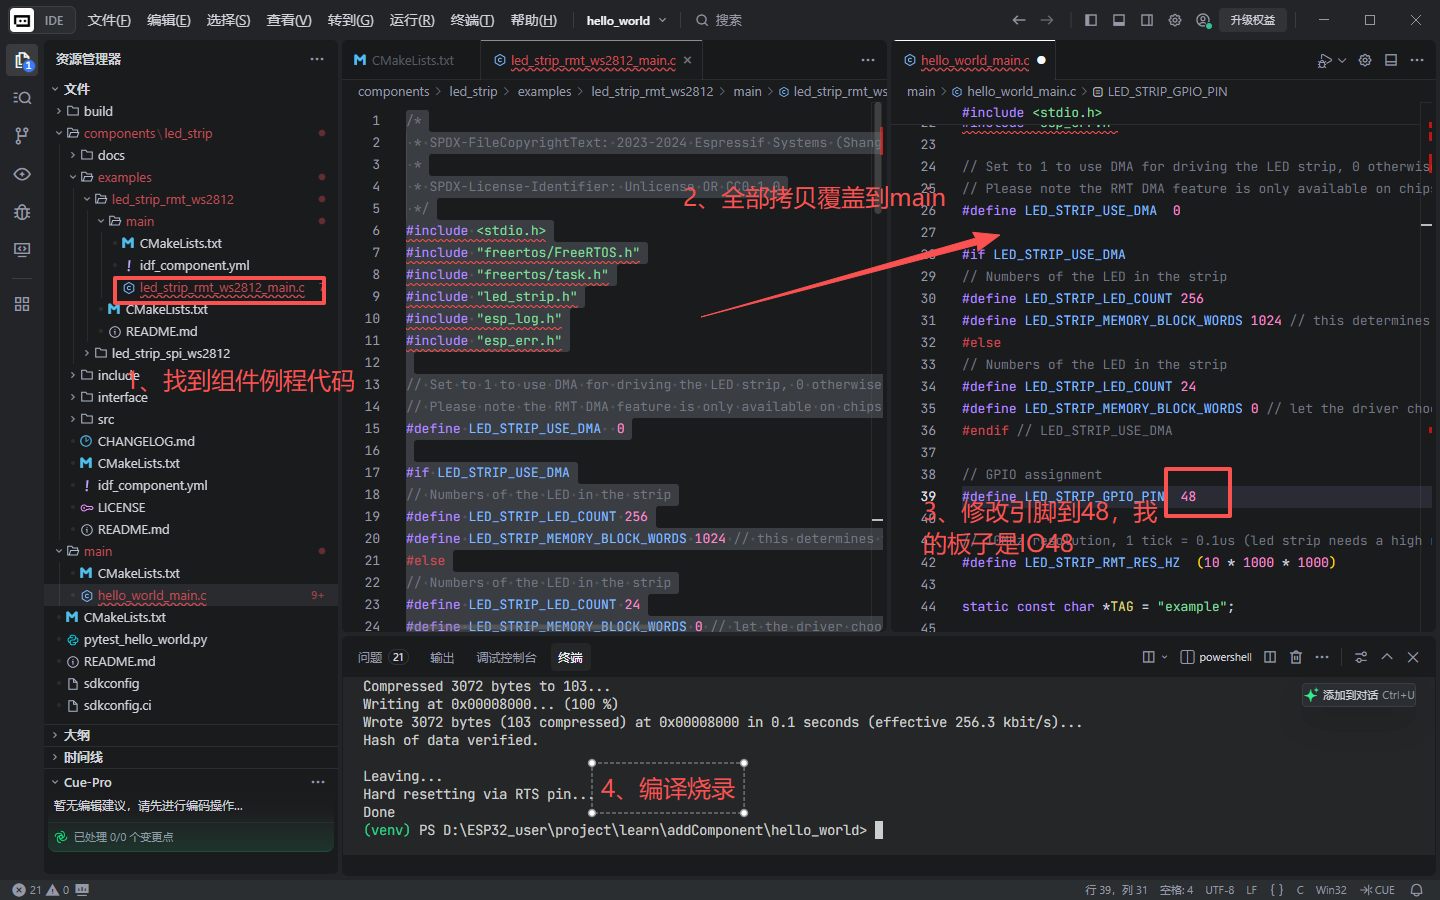Click led_strip breadcrumb in left editor
Screen dimensions: 1440x900
tap(473, 91)
